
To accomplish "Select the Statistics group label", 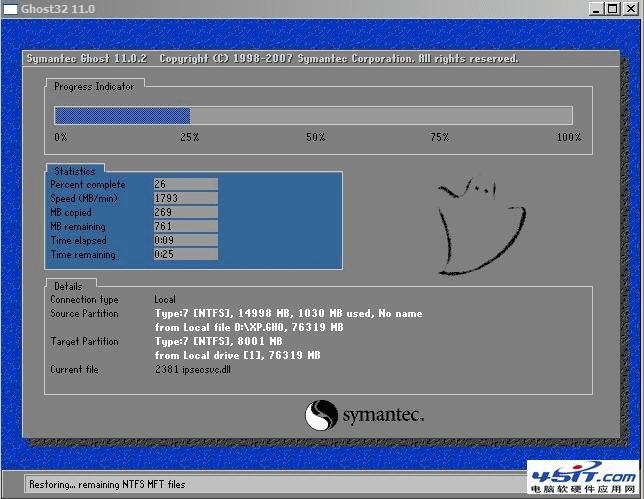I will (75, 171).
